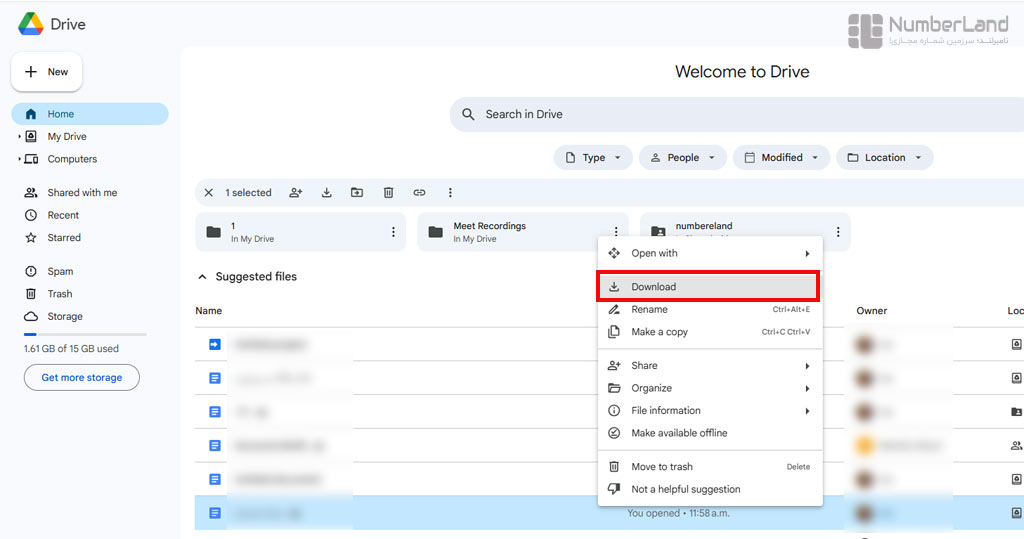Screen dimensions: 1024x539
Task: Show Starred items
Action: pyautogui.click(x=64, y=238)
